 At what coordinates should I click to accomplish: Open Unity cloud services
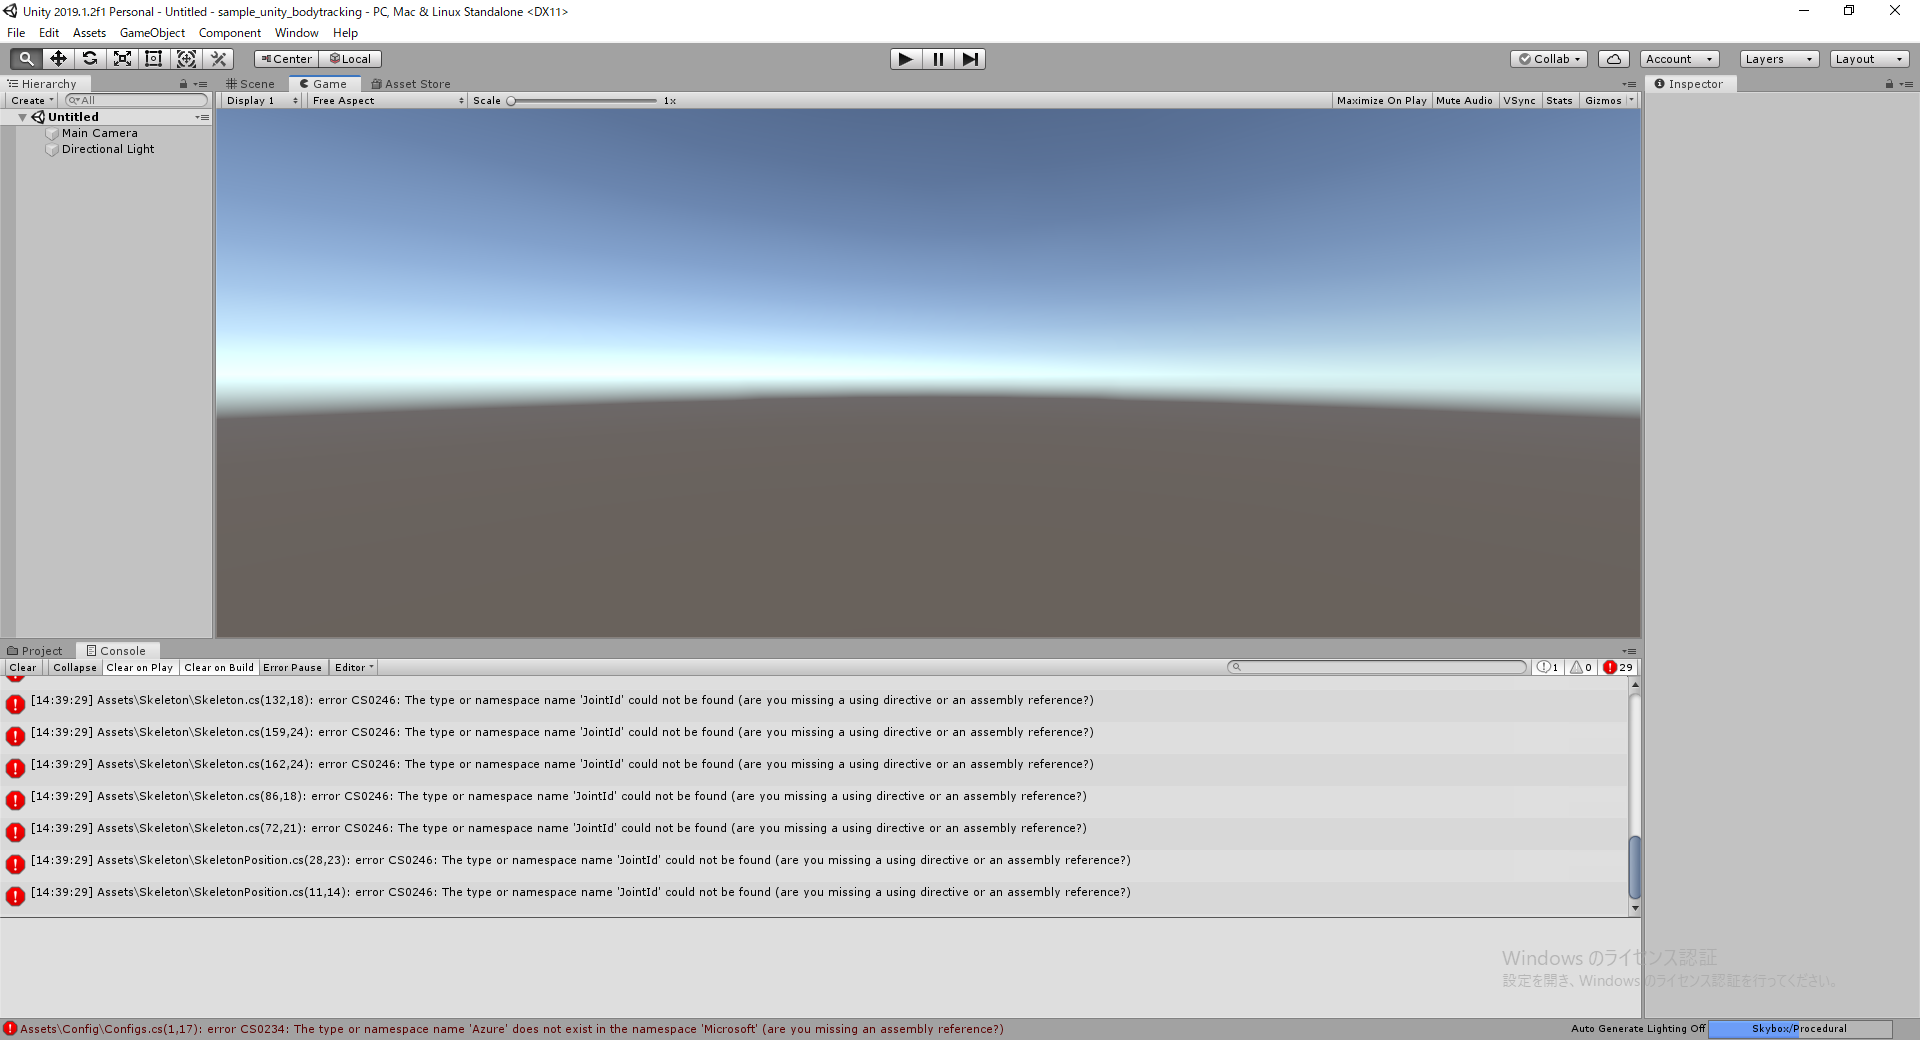1613,58
